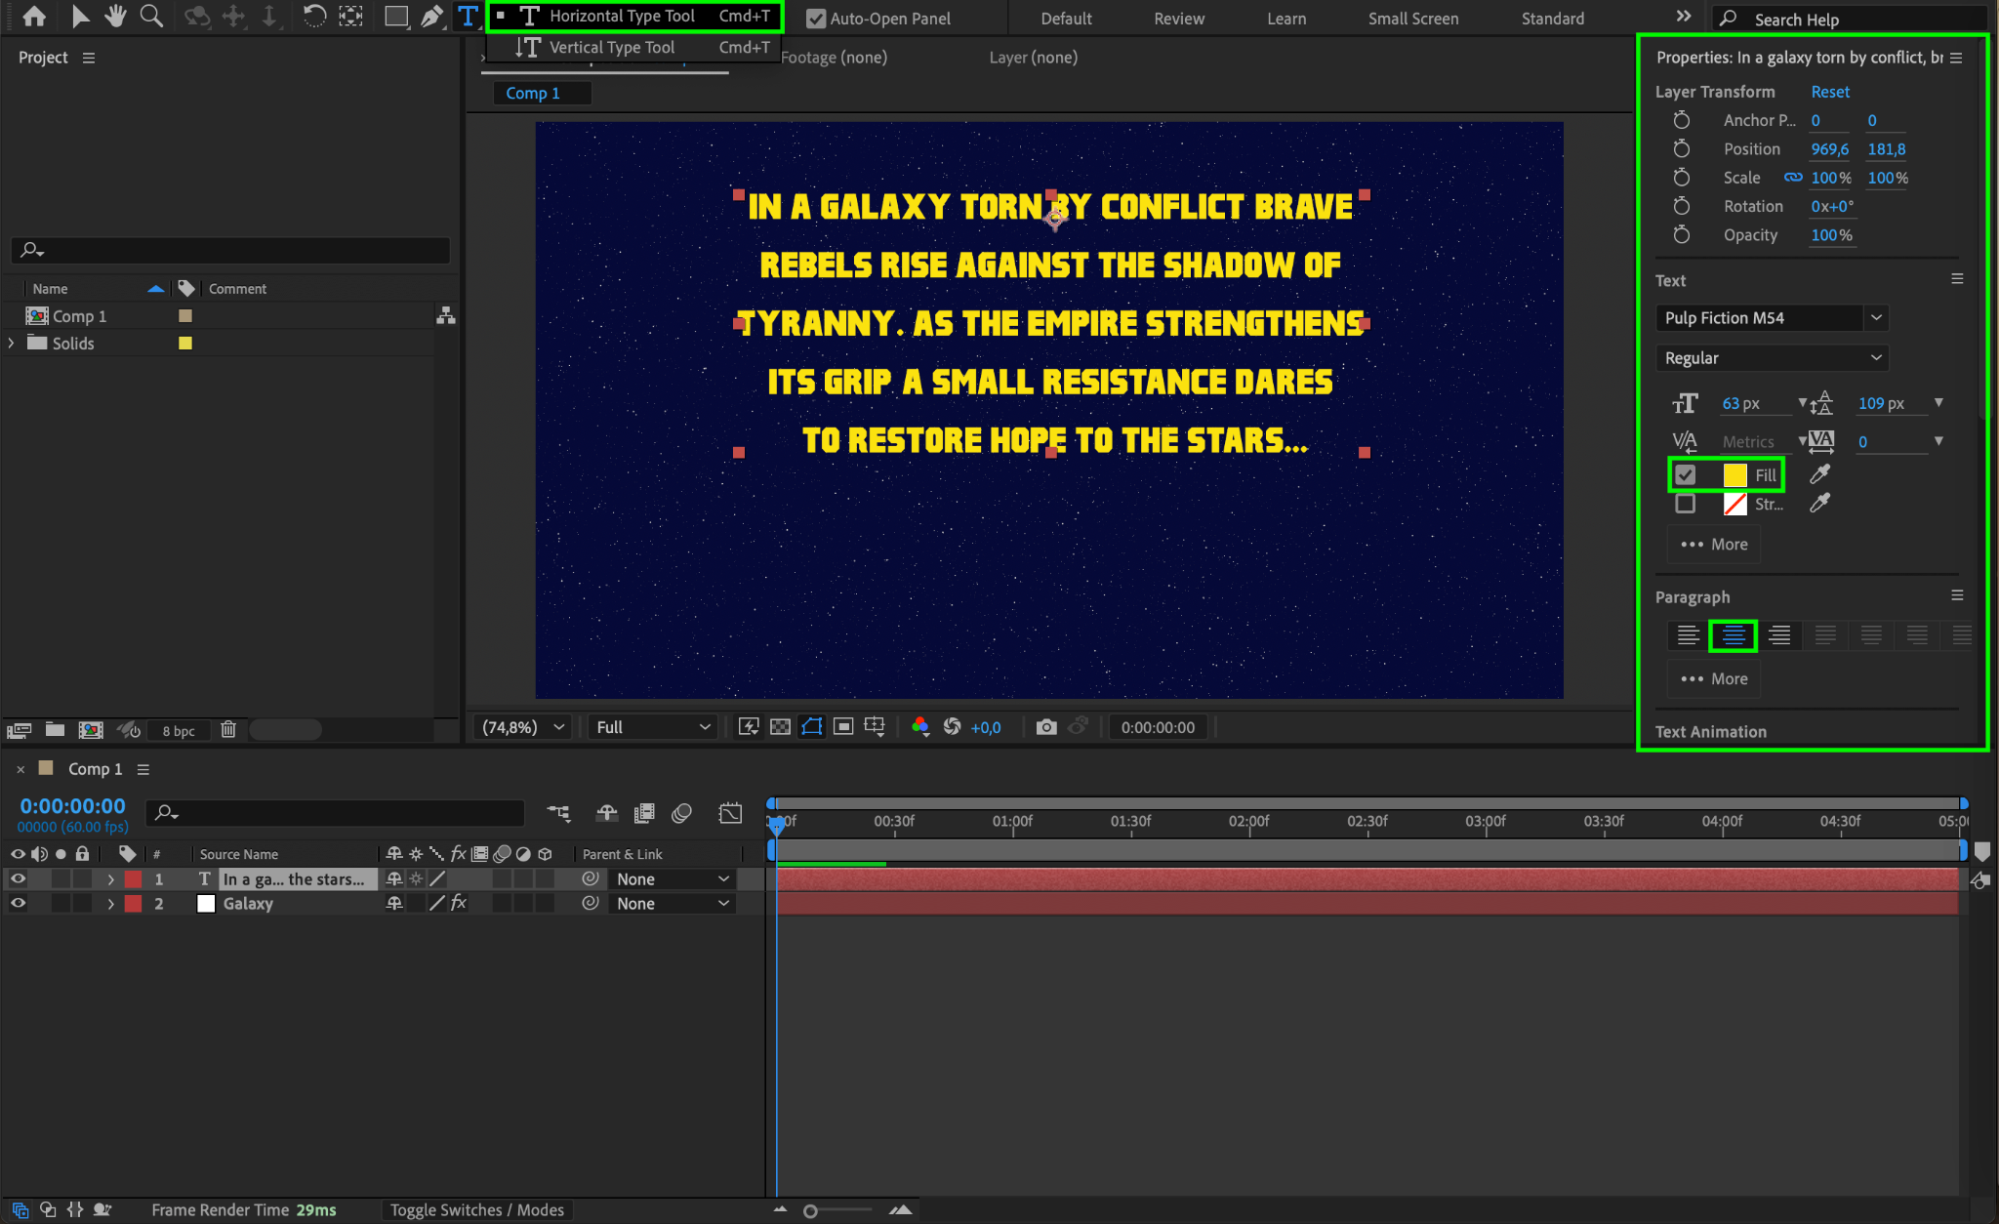The image size is (1999, 1224).
Task: Expand the Solids folder
Action: (x=11, y=343)
